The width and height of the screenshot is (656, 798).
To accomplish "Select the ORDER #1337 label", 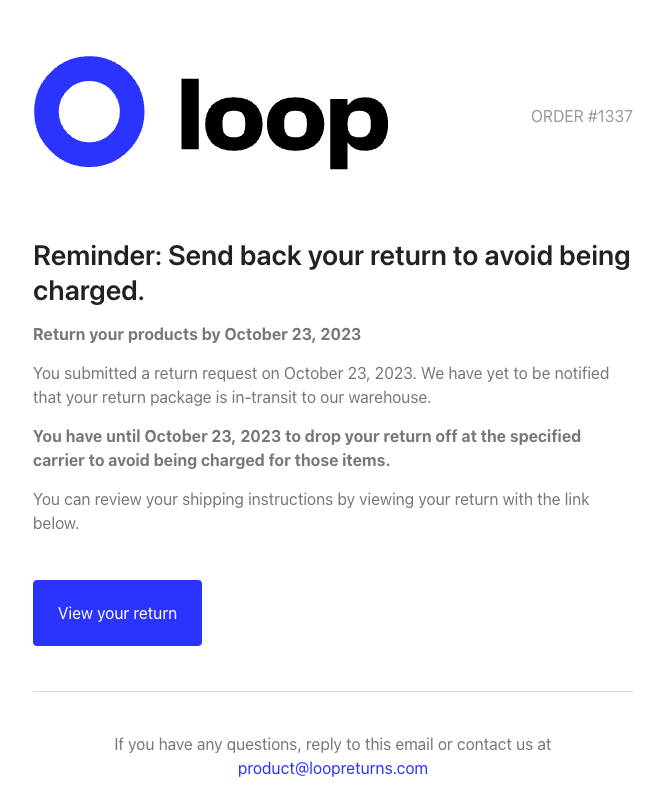I will 582,117.
